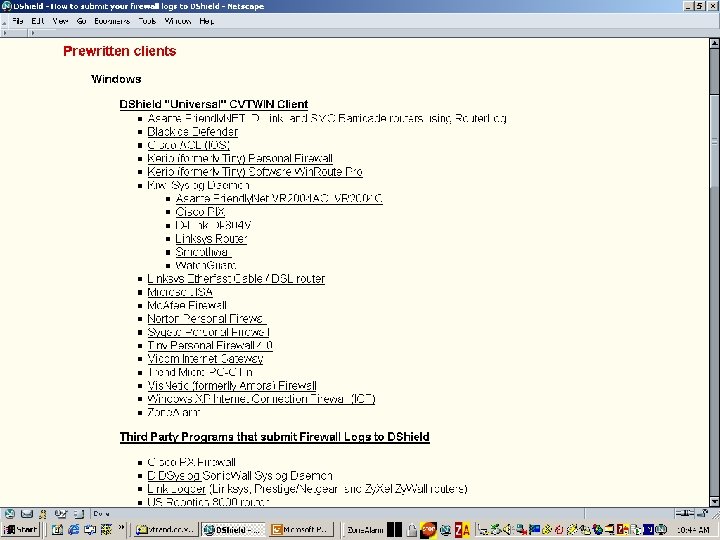Click the McAfee Firewall list item
720x540 pixels.
pyautogui.click(x=187, y=305)
